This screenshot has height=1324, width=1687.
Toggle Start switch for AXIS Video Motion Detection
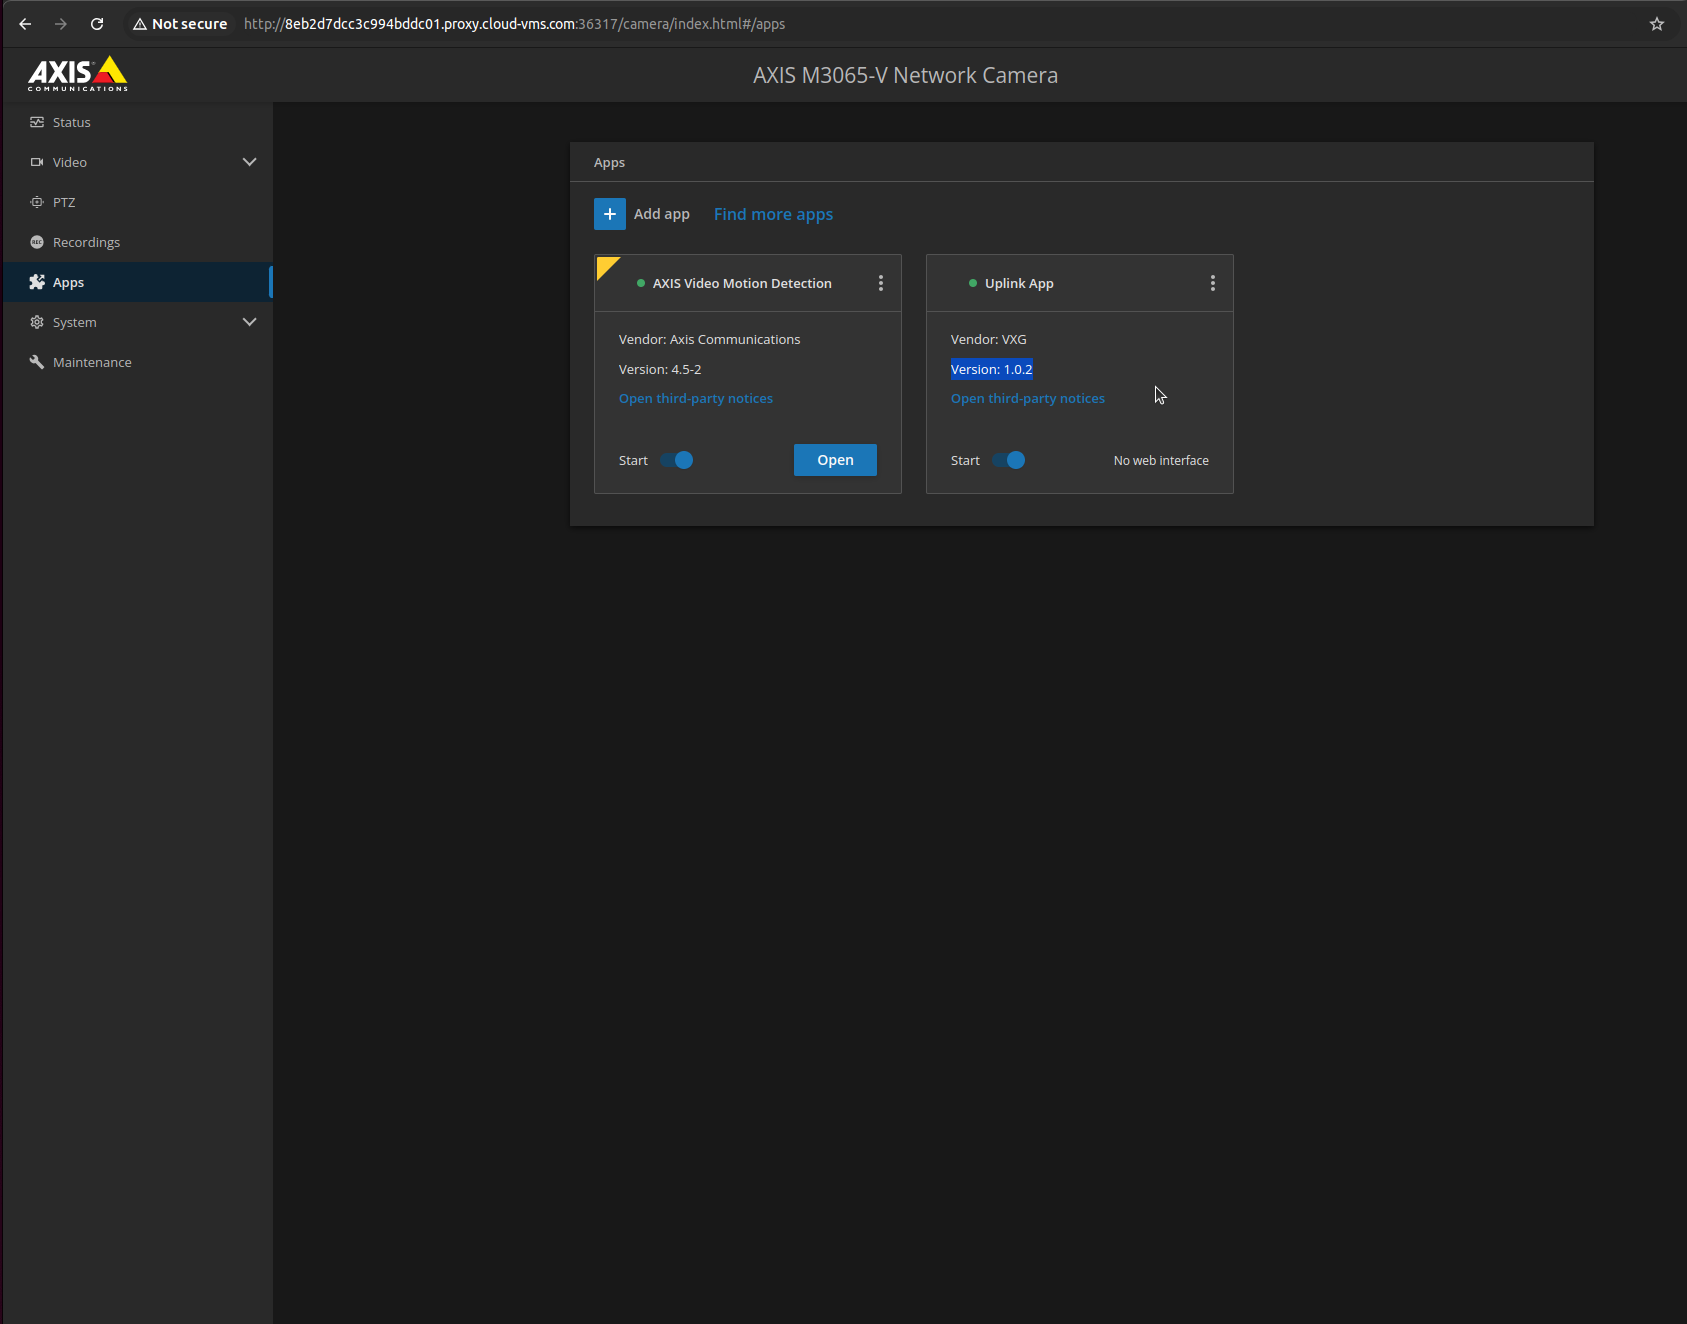click(677, 460)
